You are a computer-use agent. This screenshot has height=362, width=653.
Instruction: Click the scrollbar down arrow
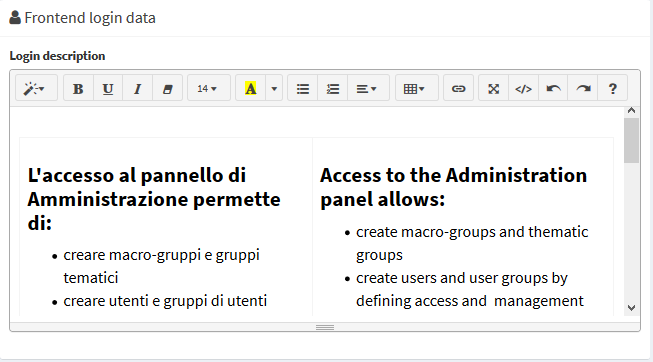pos(631,308)
